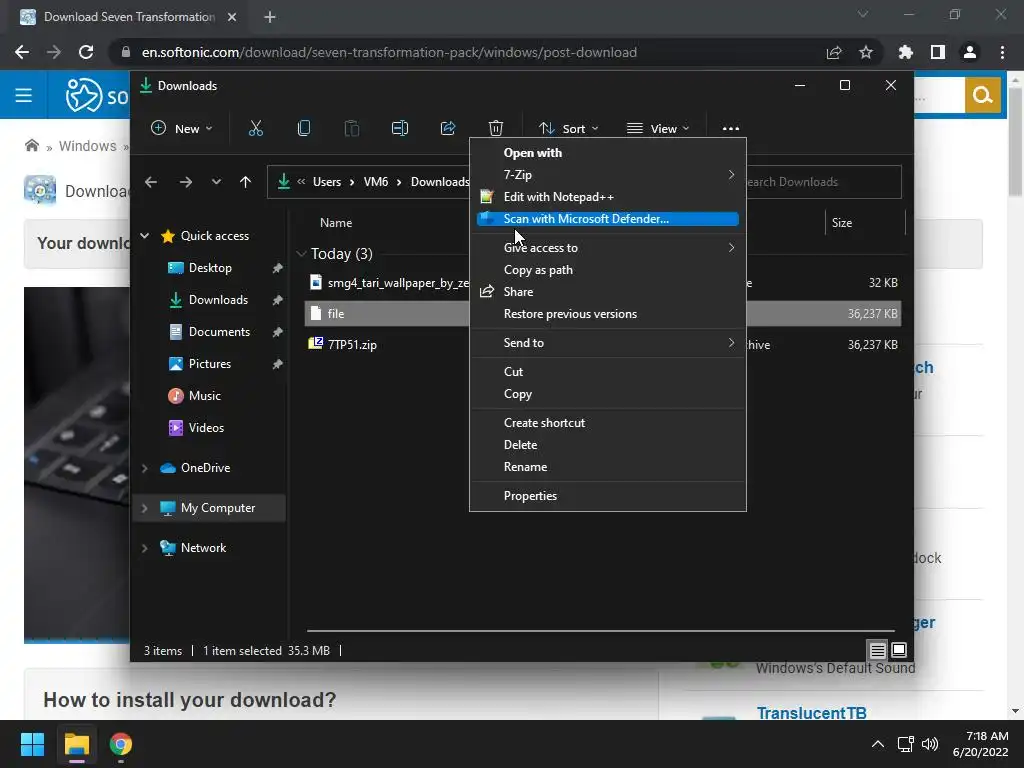
Task: Select Copy as path
Action: [x=608, y=270]
